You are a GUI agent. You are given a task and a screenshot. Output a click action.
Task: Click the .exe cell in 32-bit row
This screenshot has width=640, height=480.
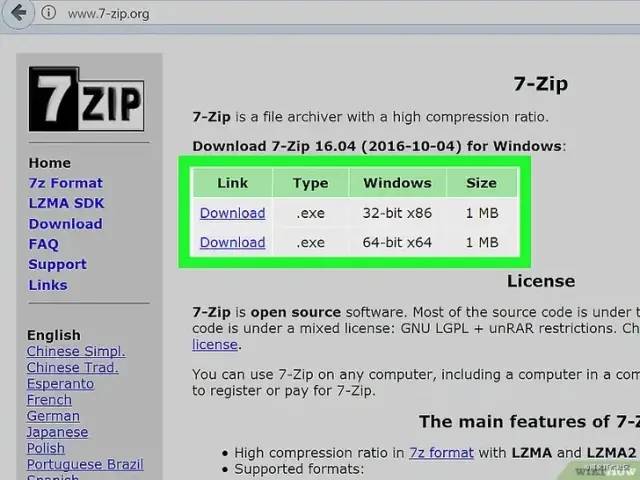(x=311, y=213)
